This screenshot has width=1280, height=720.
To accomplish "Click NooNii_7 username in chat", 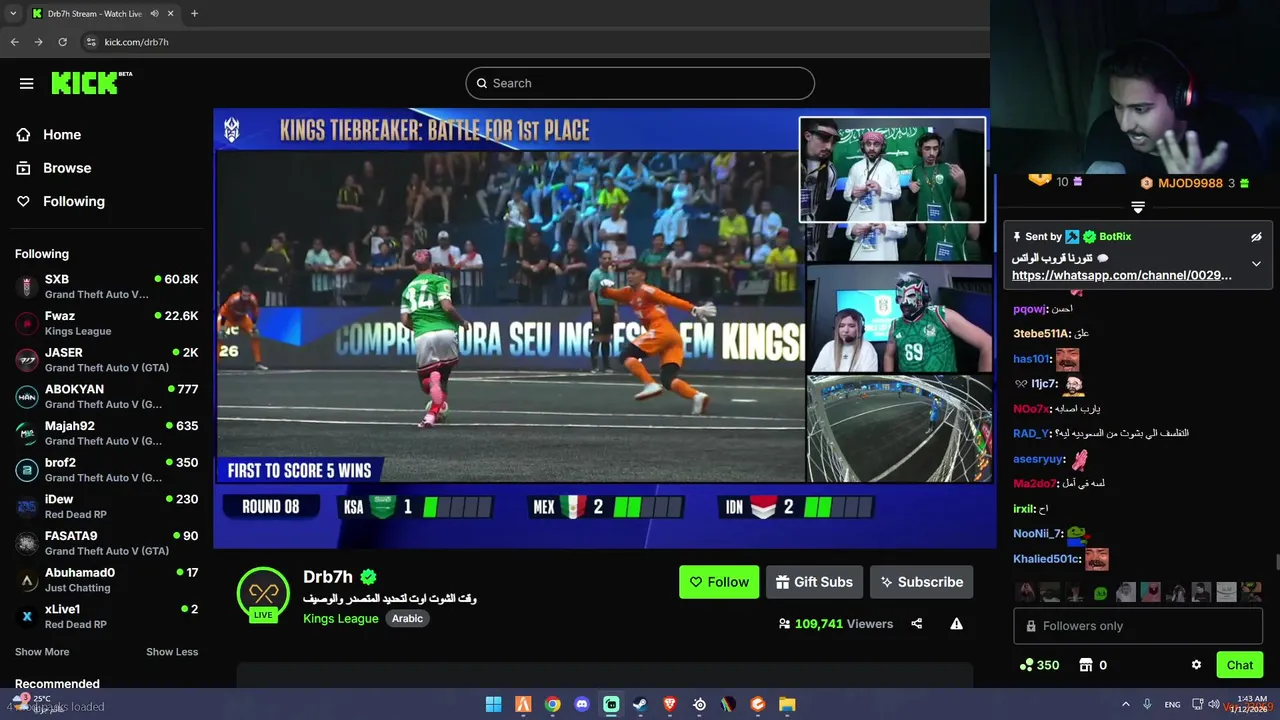I will pos(1037,534).
